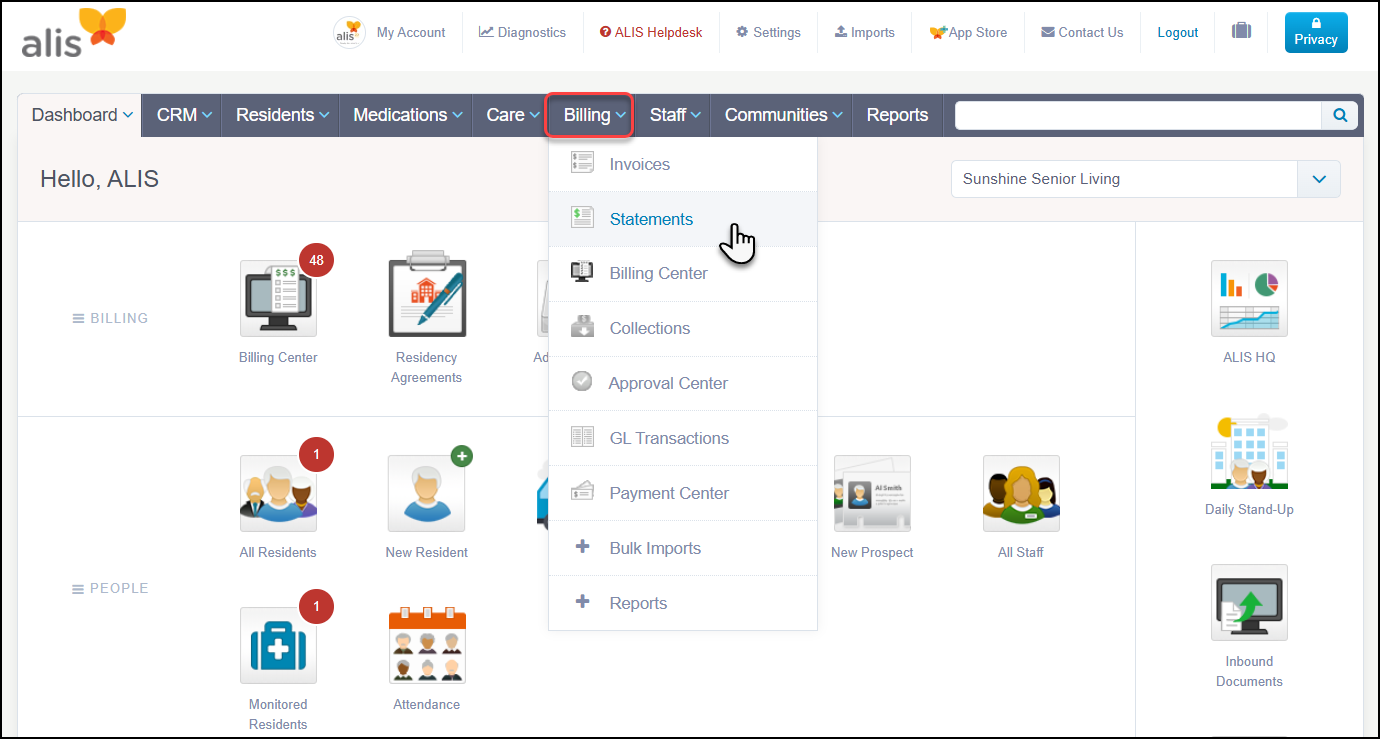Open the My Account link
1380x739 pixels.
click(411, 32)
